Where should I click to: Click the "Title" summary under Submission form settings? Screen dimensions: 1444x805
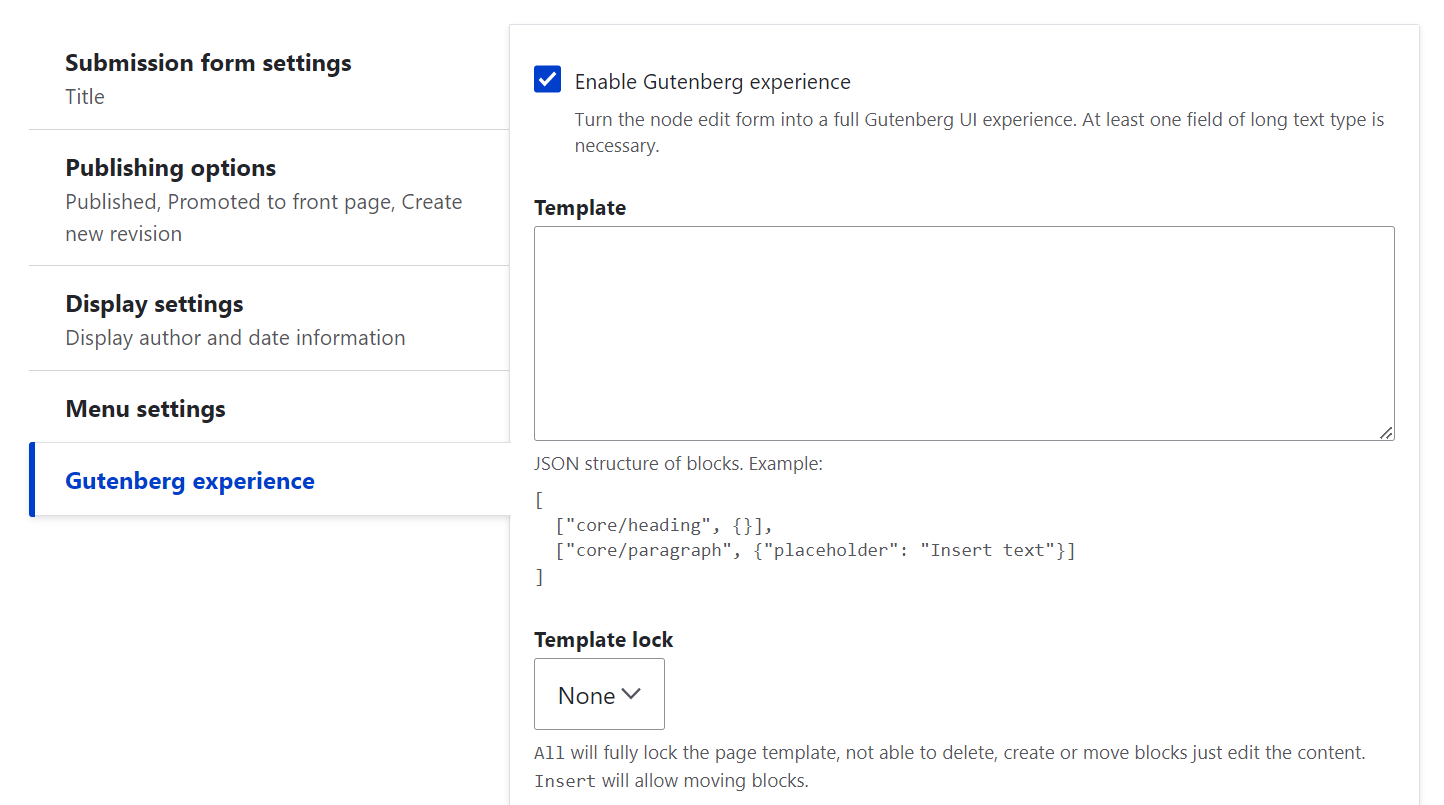(85, 97)
